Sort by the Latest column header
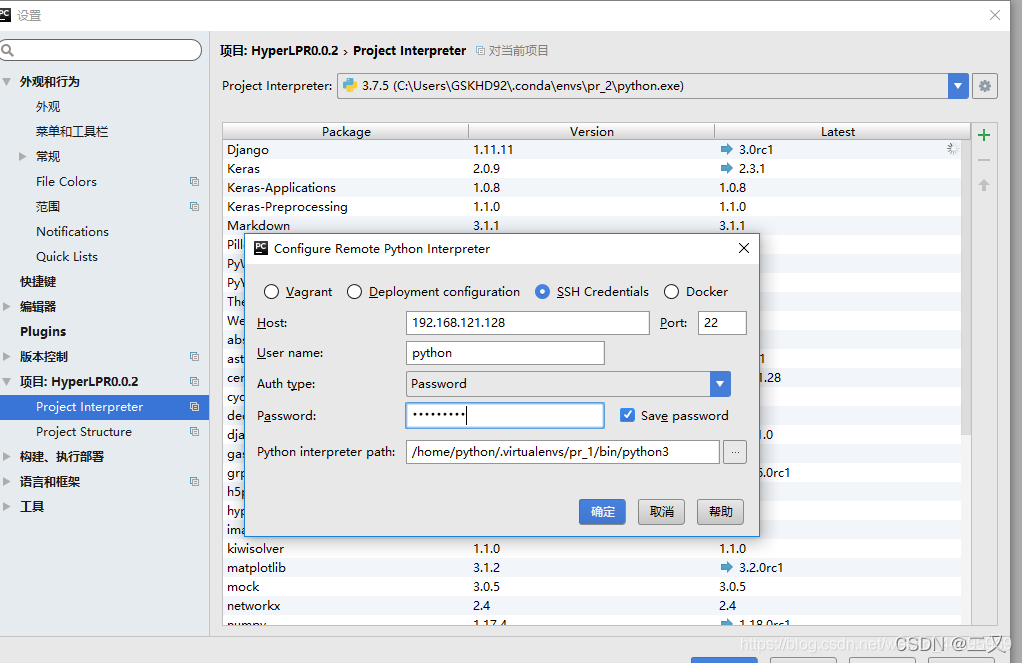Image resolution: width=1022 pixels, height=663 pixels. pyautogui.click(x=838, y=131)
